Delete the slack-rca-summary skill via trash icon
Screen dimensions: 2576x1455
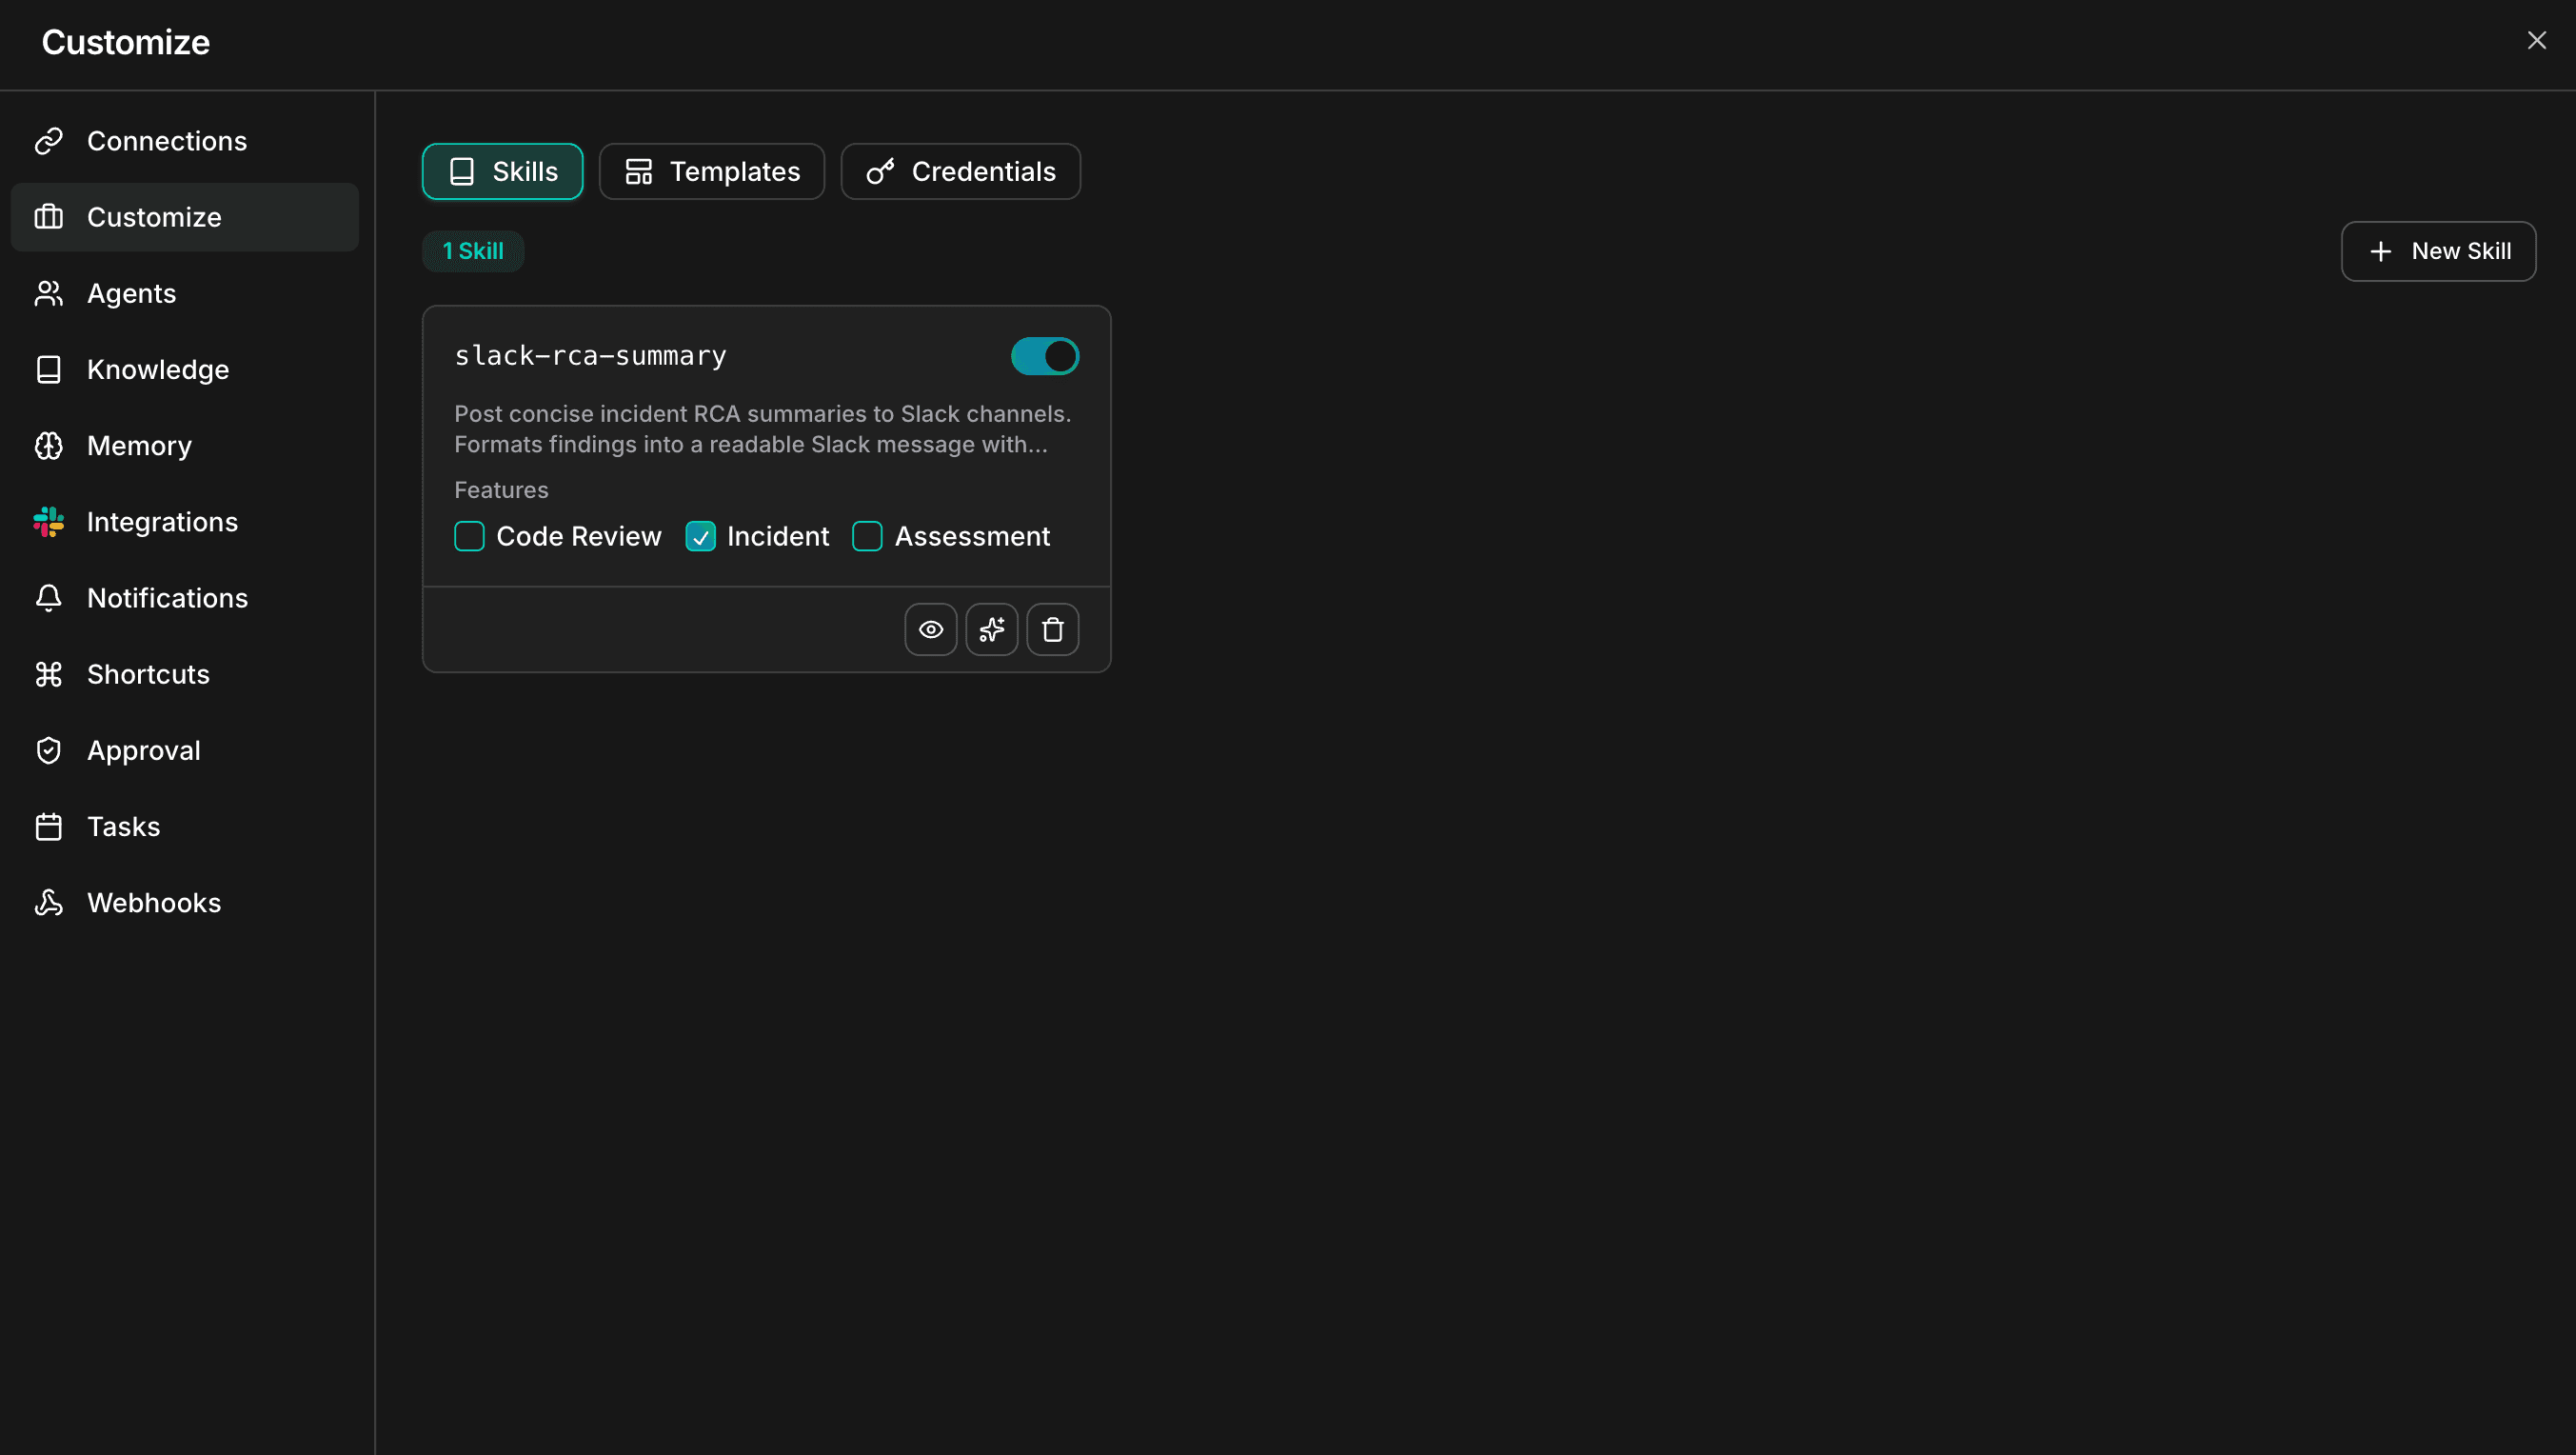pyautogui.click(x=1052, y=628)
